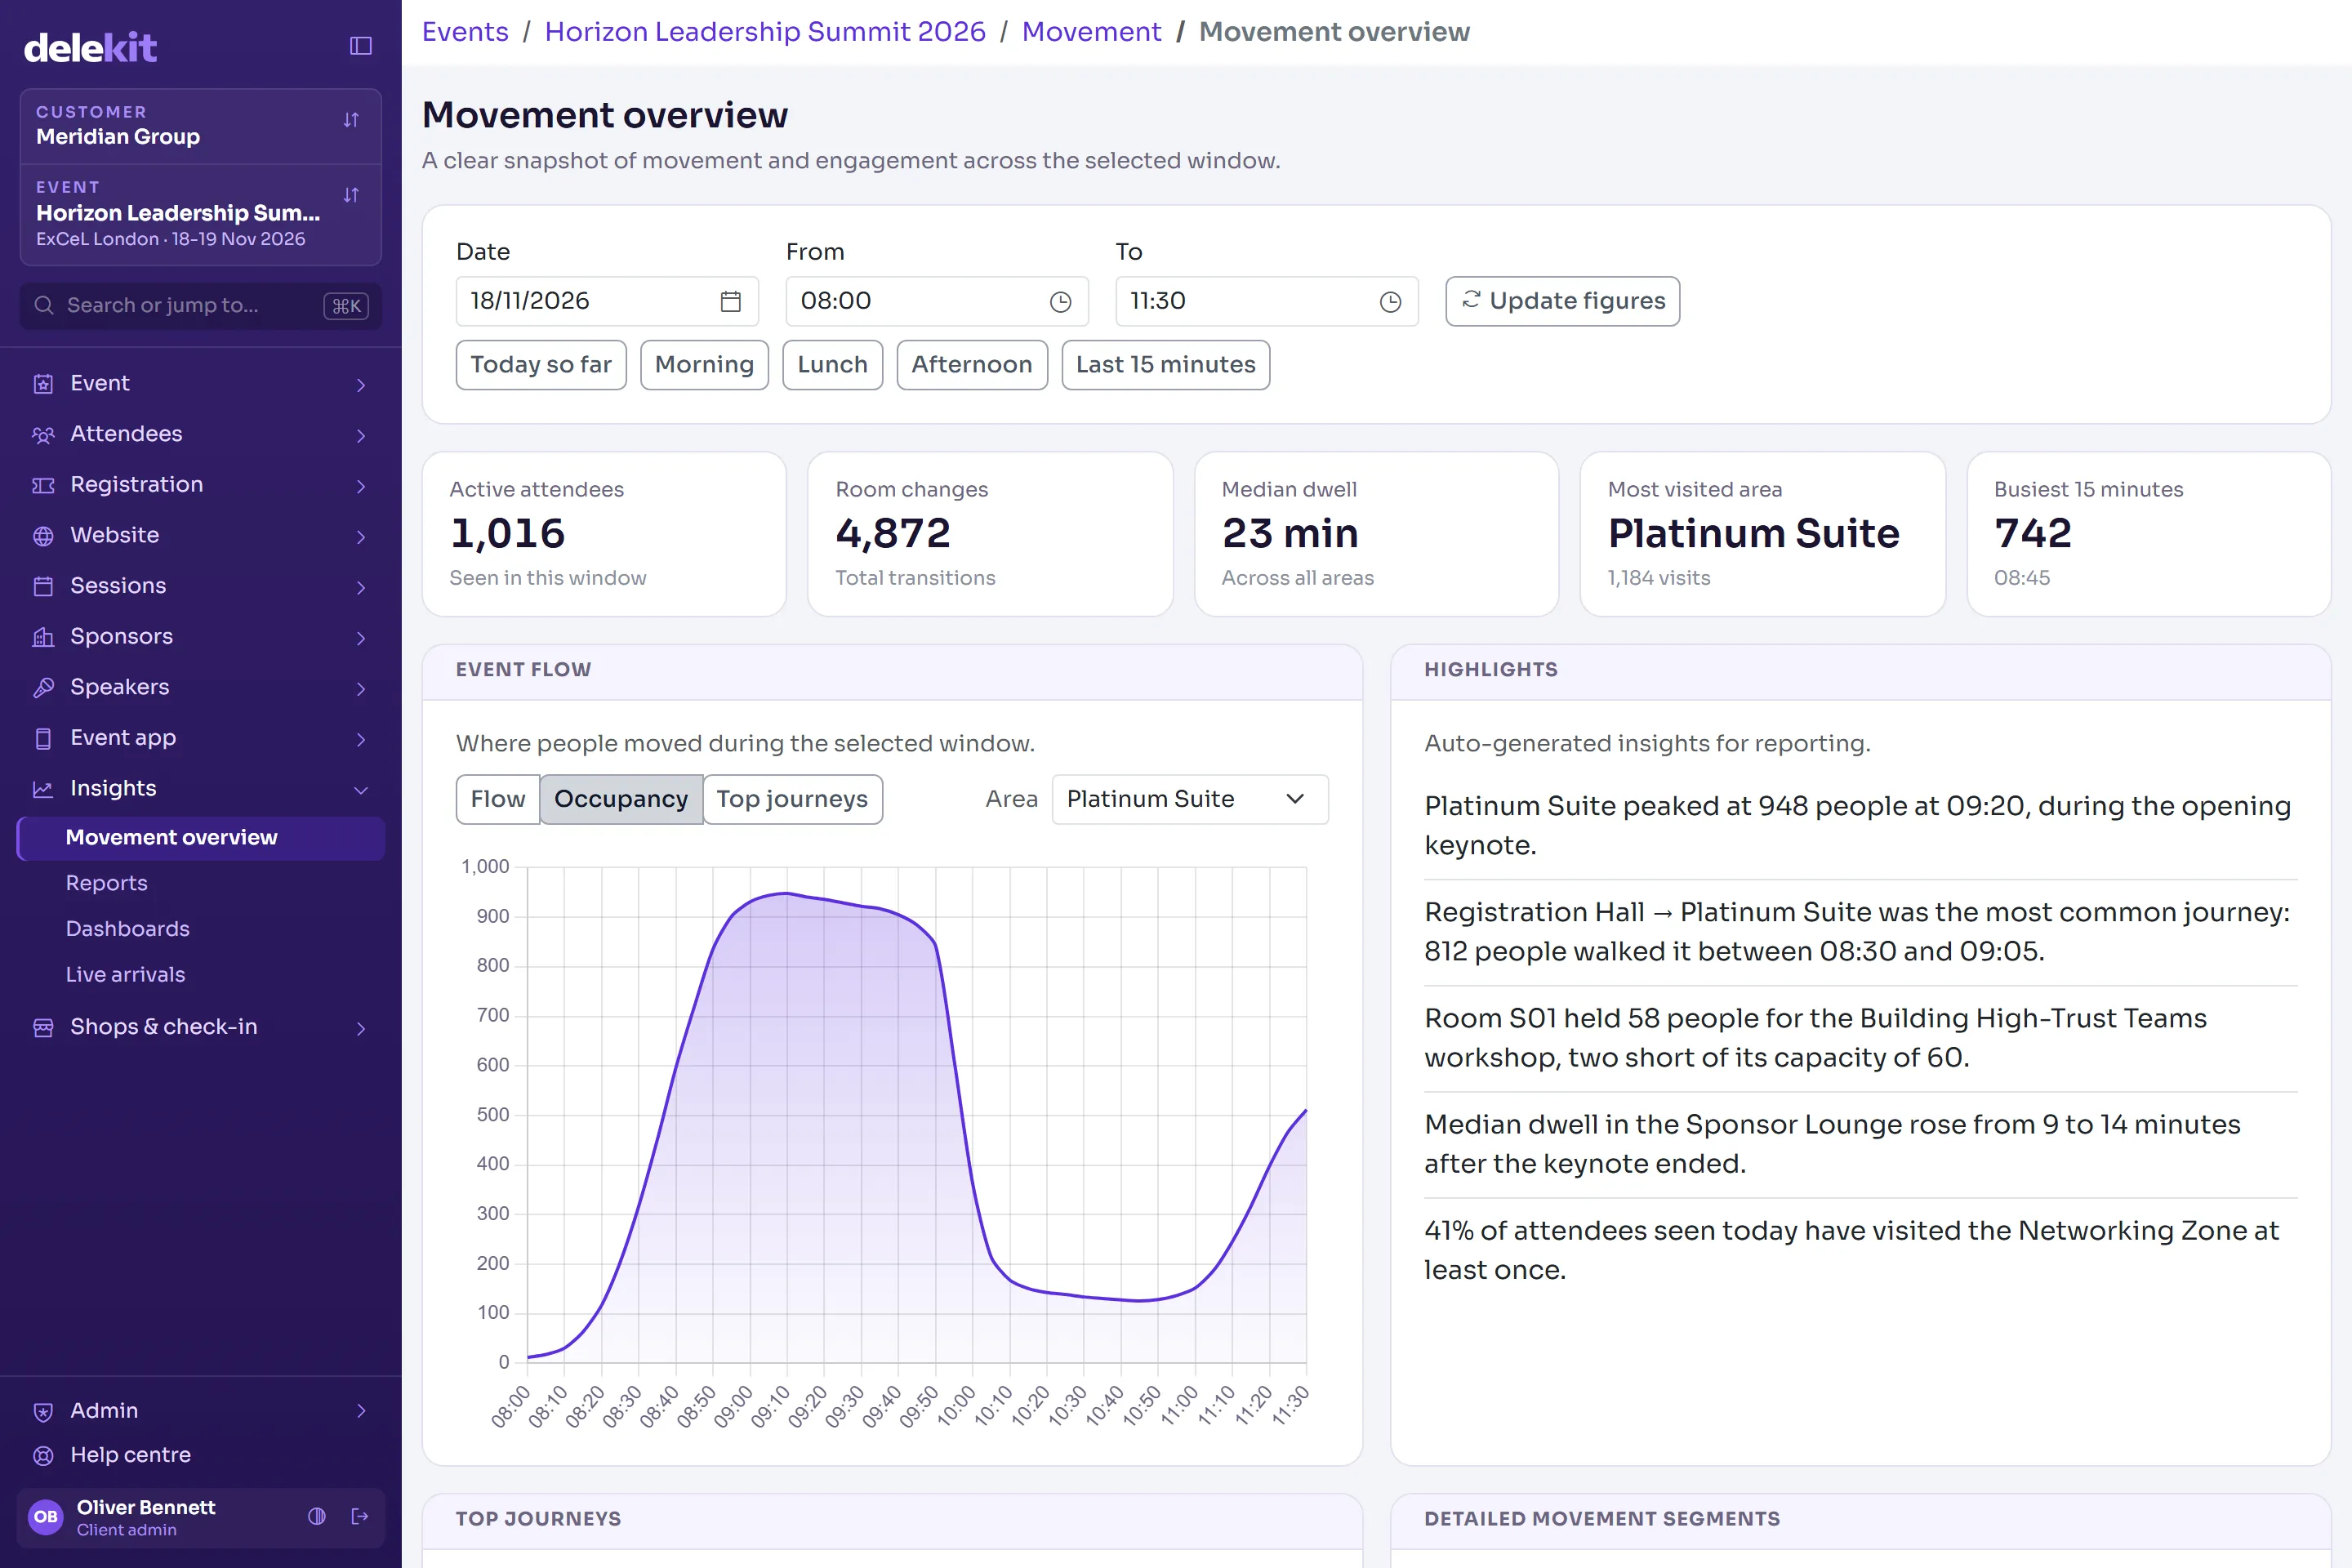Screen dimensions: 2352x1568
Task: Toggle the theme contrast icon by Oliver Bennett
Action: (x=317, y=1516)
